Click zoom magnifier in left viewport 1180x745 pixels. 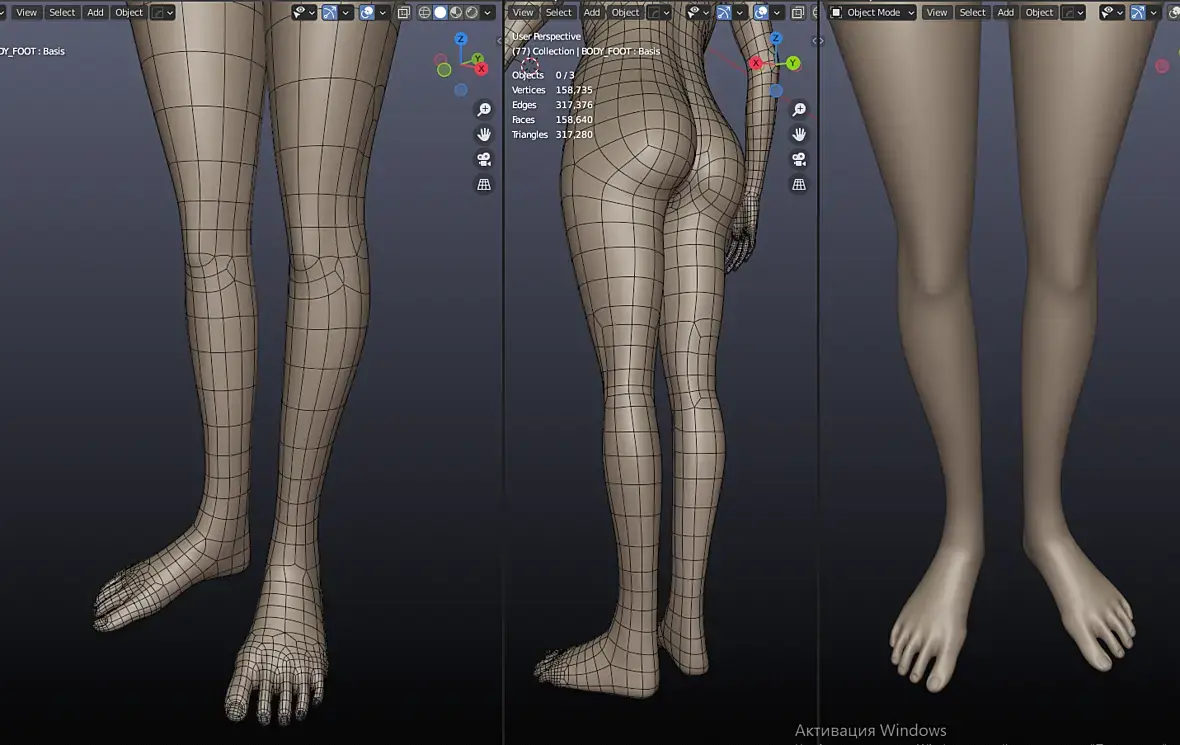coord(484,110)
